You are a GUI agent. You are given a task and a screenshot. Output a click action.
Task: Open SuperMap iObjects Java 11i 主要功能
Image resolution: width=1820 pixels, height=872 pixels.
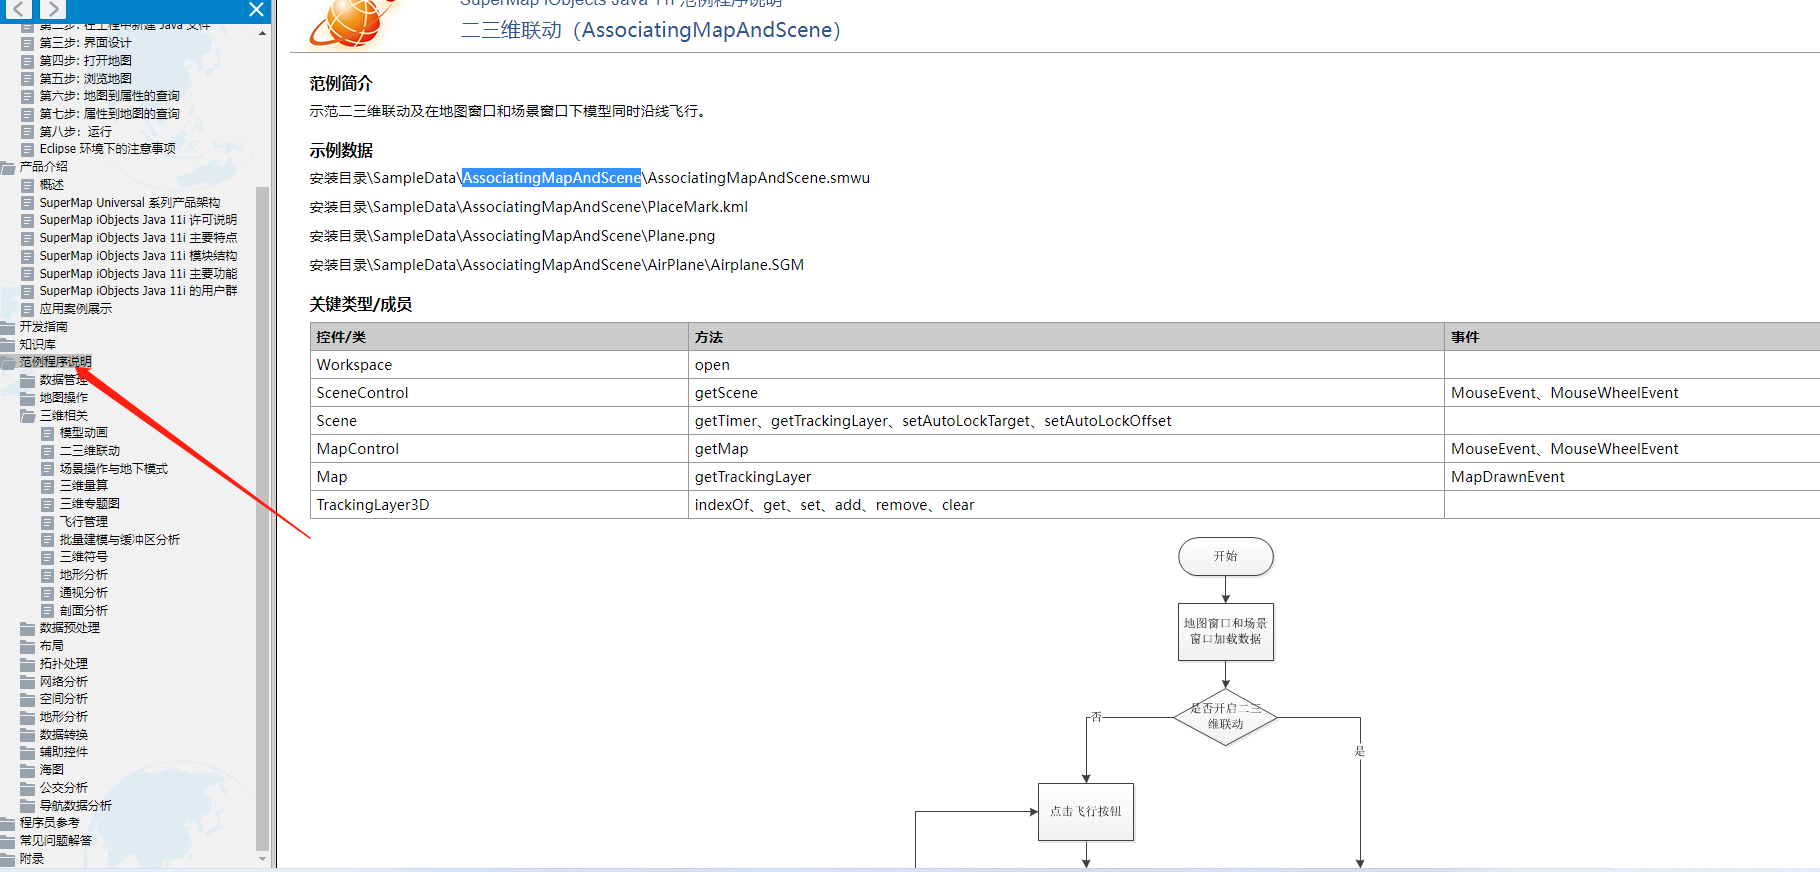(x=139, y=274)
